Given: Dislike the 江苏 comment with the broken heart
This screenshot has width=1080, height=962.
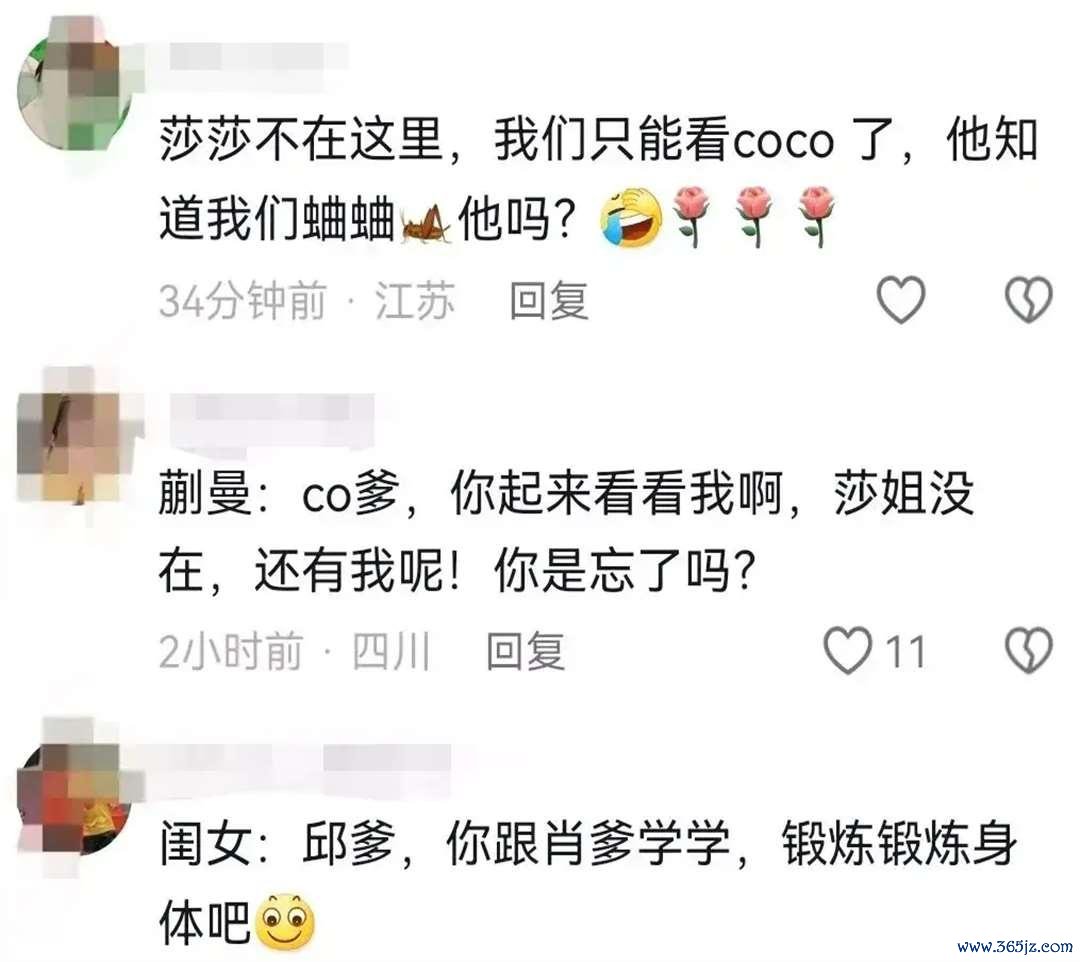Looking at the screenshot, I should [1028, 300].
